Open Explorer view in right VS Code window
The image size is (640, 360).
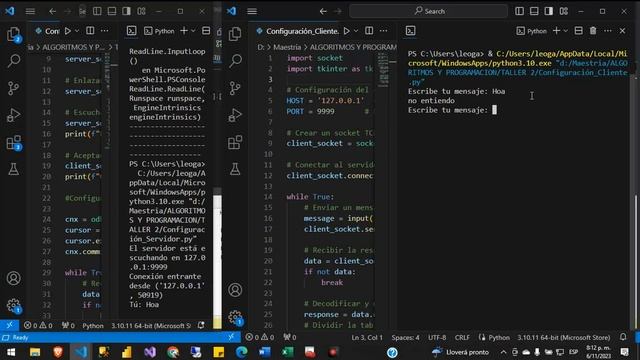tap(235, 34)
